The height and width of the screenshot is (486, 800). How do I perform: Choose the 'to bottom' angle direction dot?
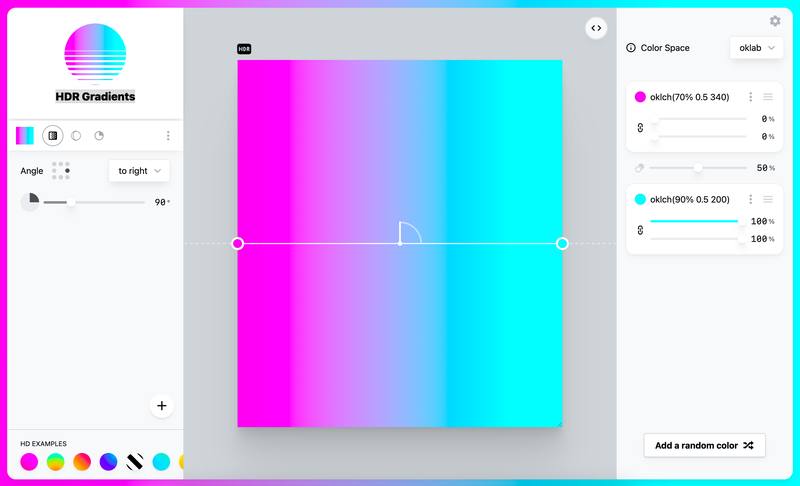click(x=61, y=177)
